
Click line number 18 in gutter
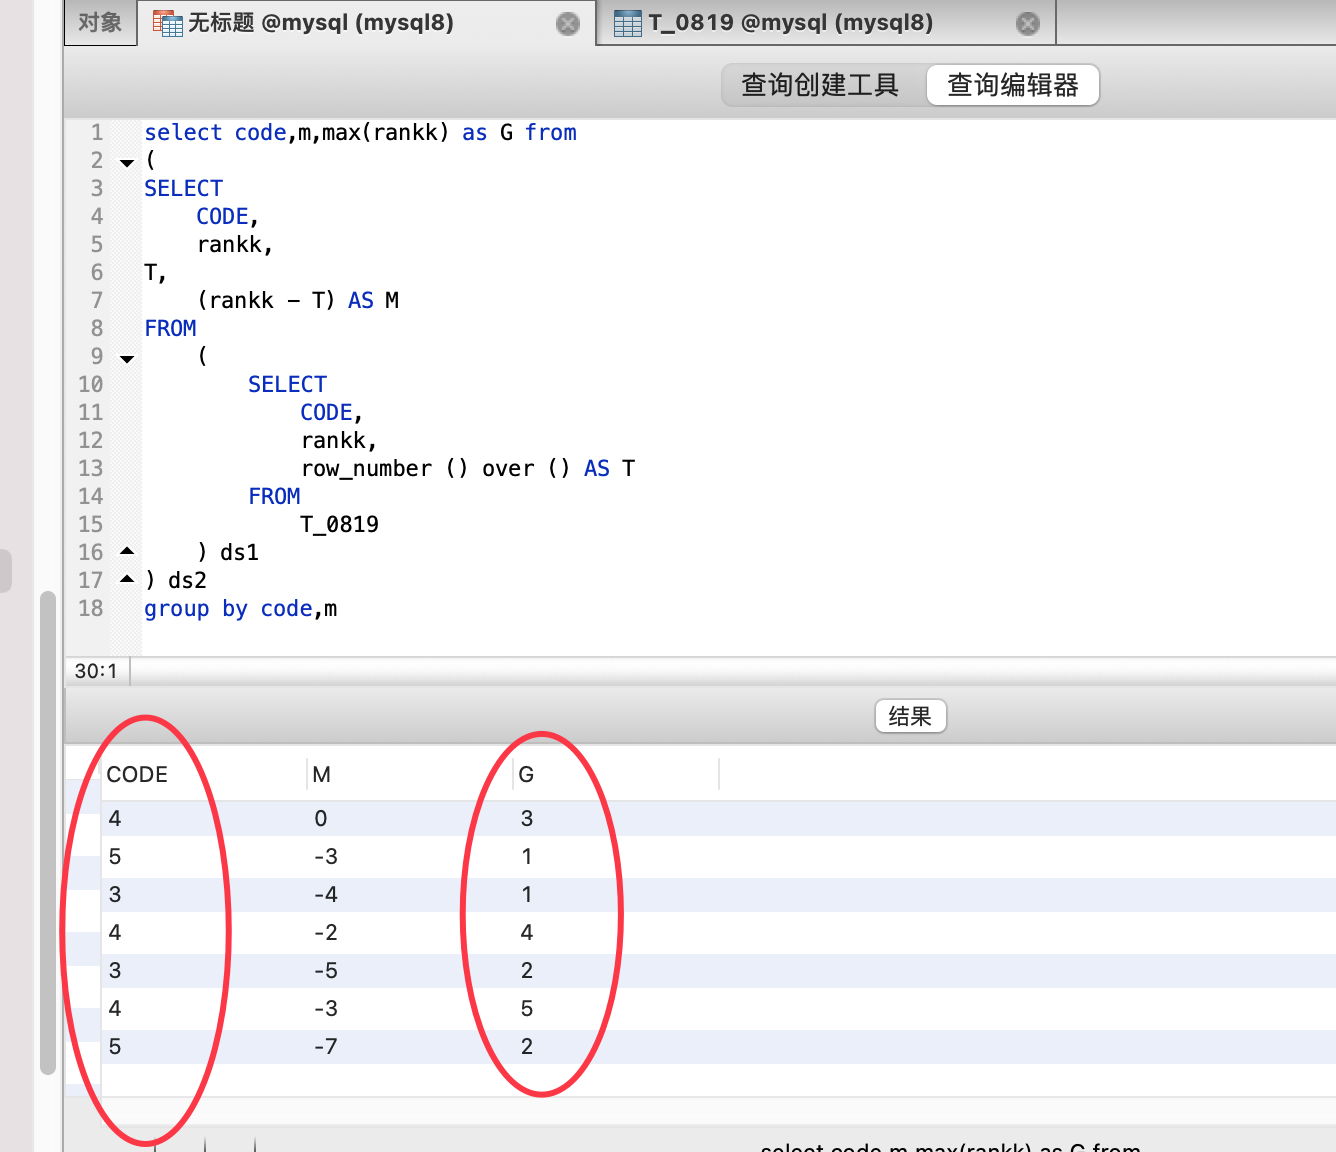(90, 608)
